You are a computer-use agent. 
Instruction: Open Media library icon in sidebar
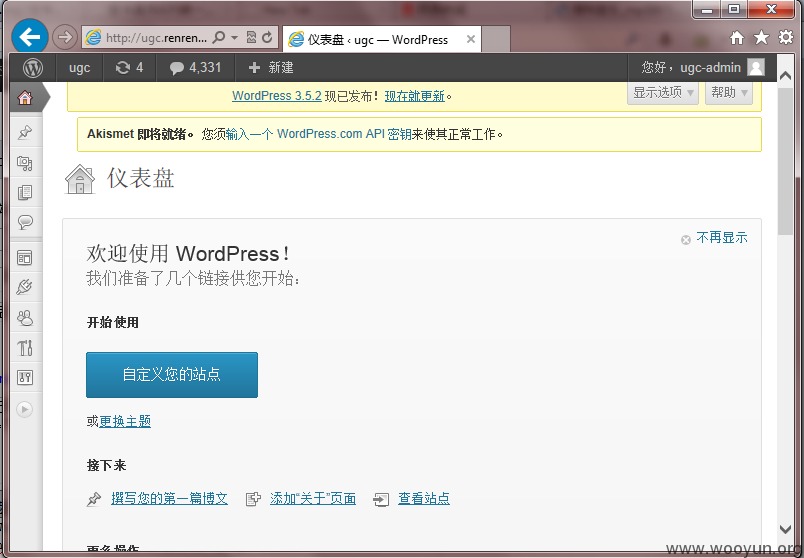point(25,163)
